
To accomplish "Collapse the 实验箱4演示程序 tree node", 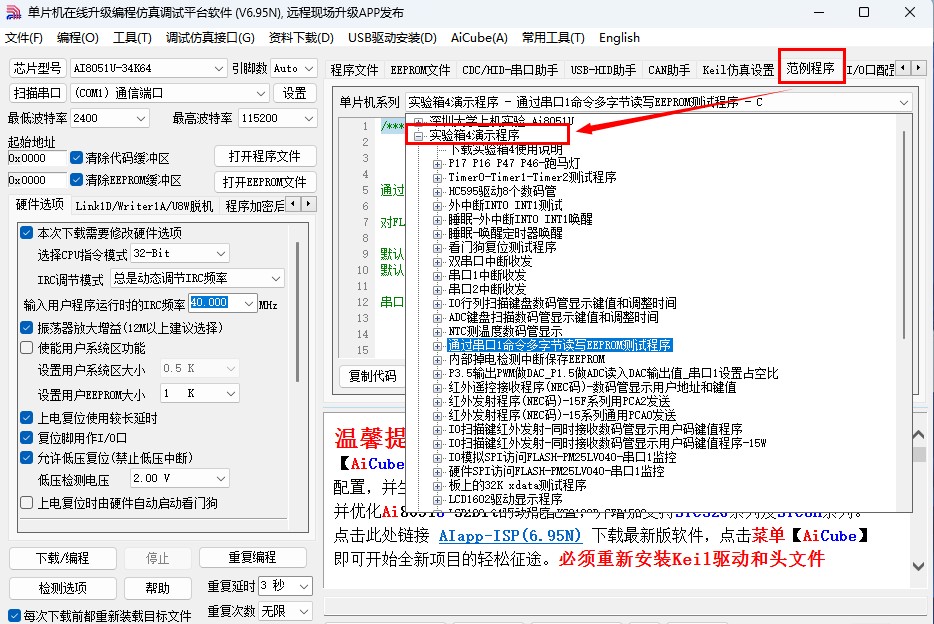I will click(419, 136).
